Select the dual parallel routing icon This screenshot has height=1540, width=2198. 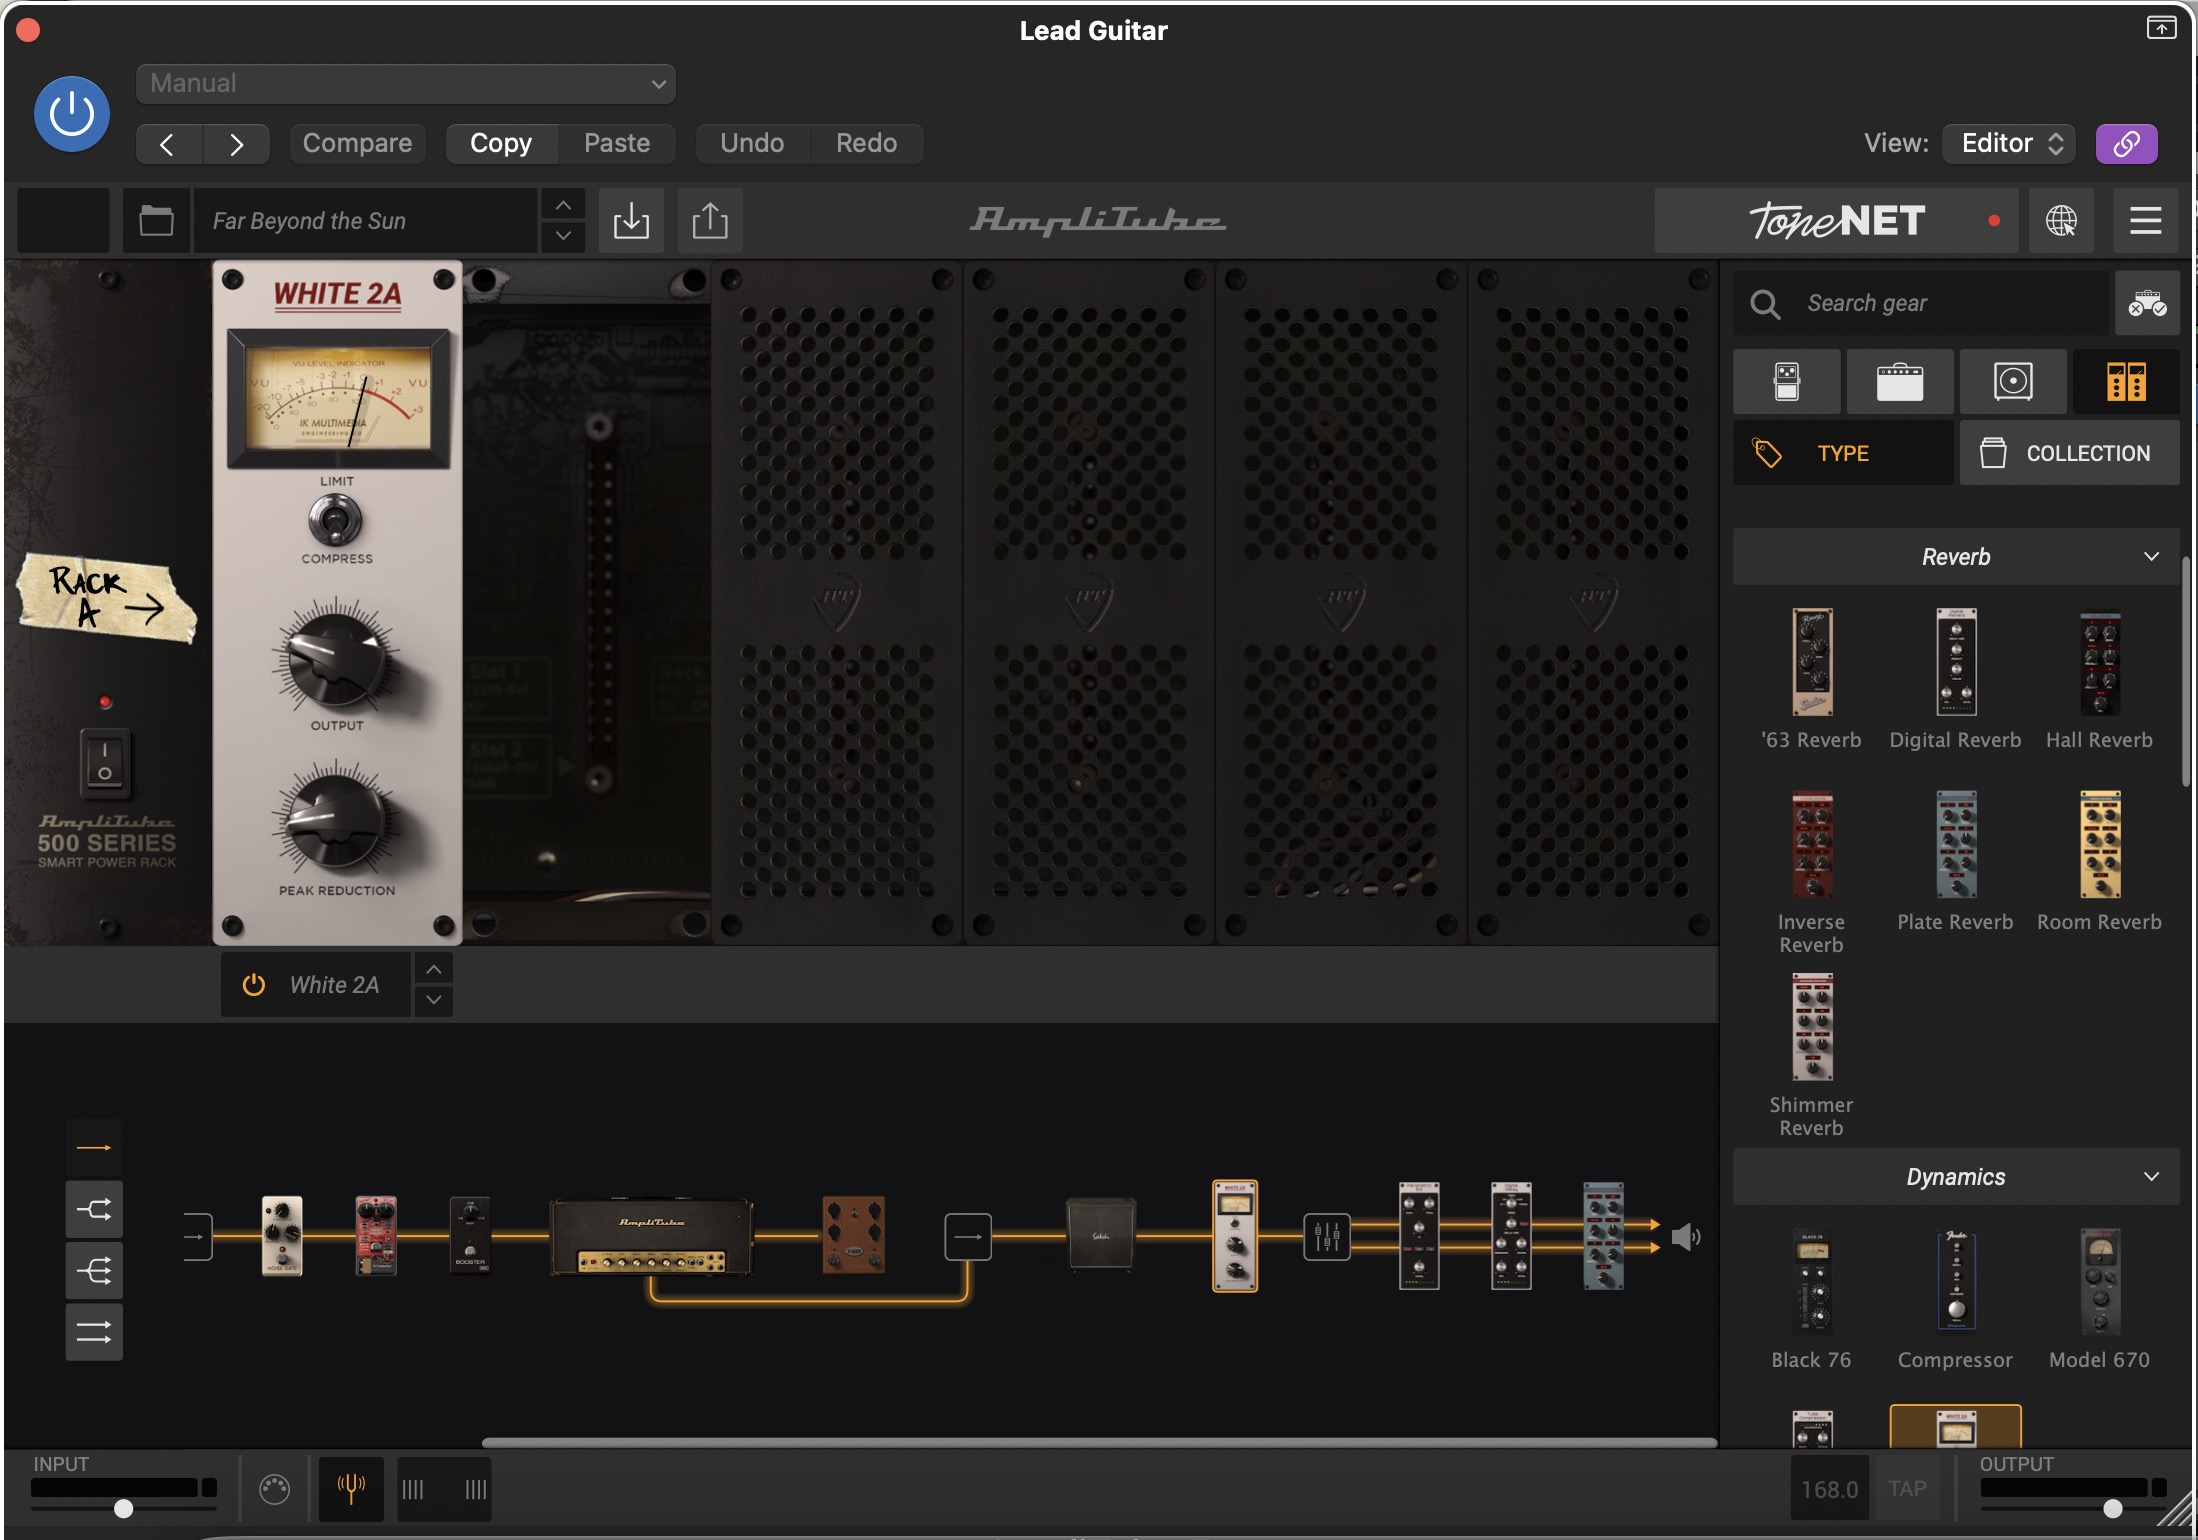[94, 1332]
